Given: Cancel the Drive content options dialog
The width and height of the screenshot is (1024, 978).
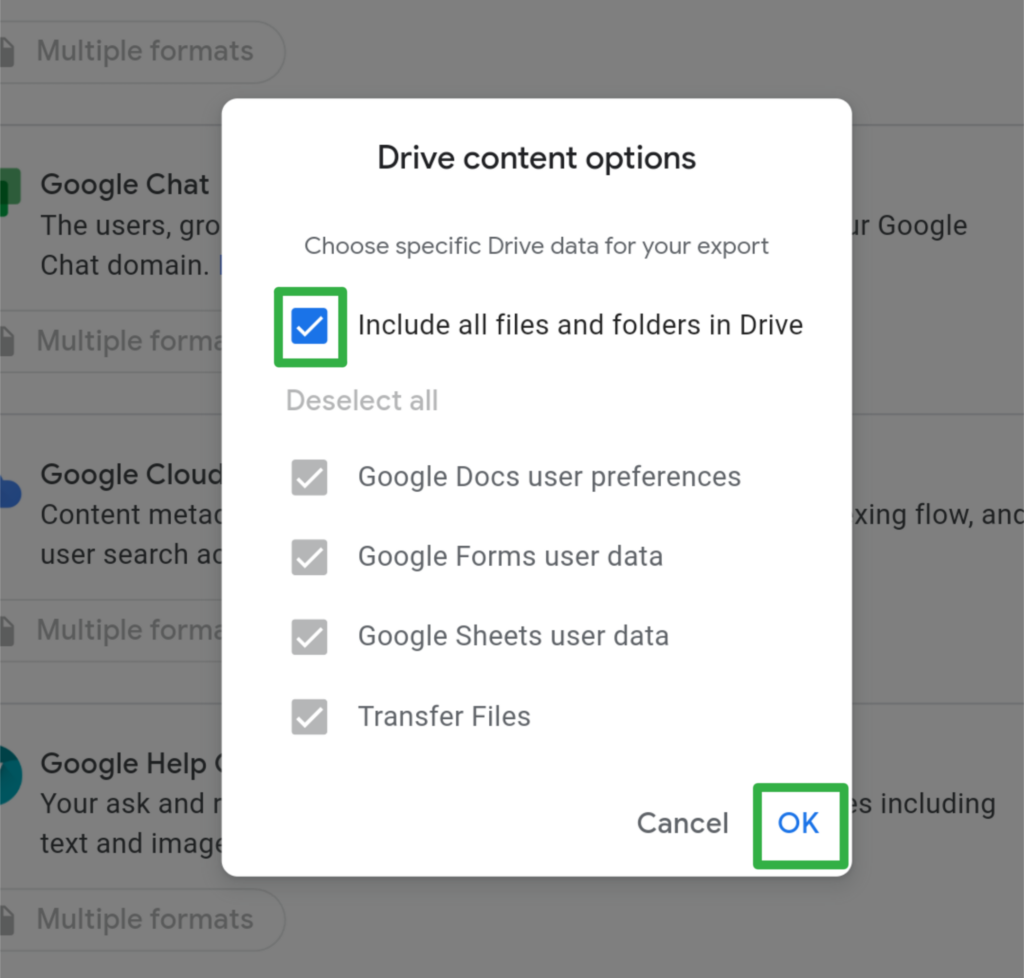Looking at the screenshot, I should (682, 824).
